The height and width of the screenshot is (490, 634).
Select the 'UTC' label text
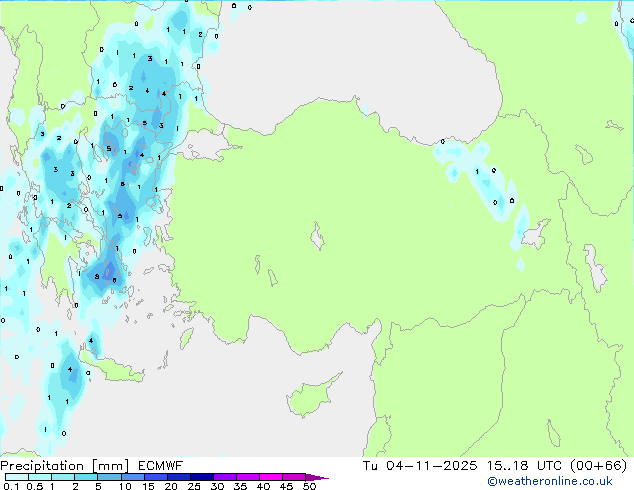(549, 466)
